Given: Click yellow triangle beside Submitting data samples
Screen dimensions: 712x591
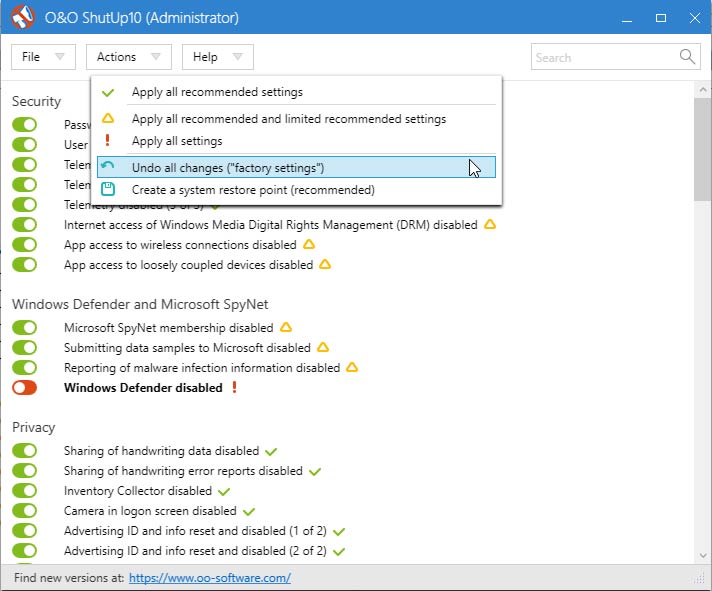Looking at the screenshot, I should coord(323,347).
